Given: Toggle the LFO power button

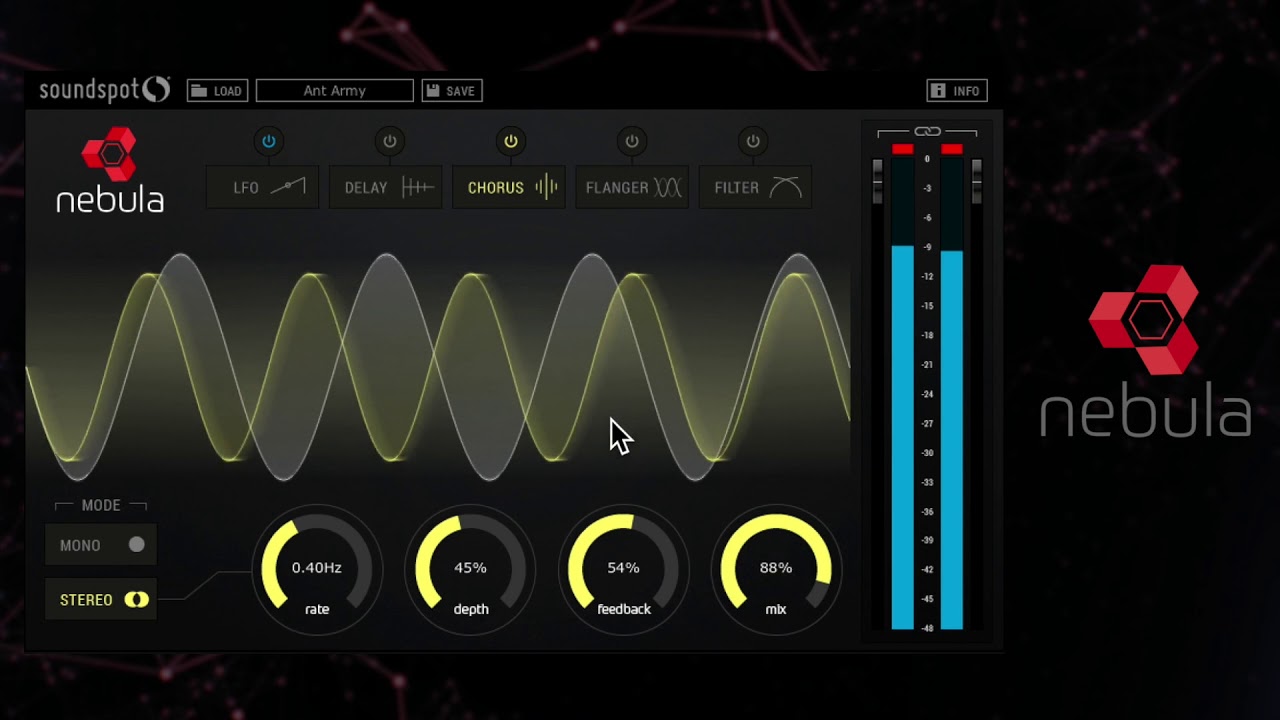Looking at the screenshot, I should coord(268,141).
